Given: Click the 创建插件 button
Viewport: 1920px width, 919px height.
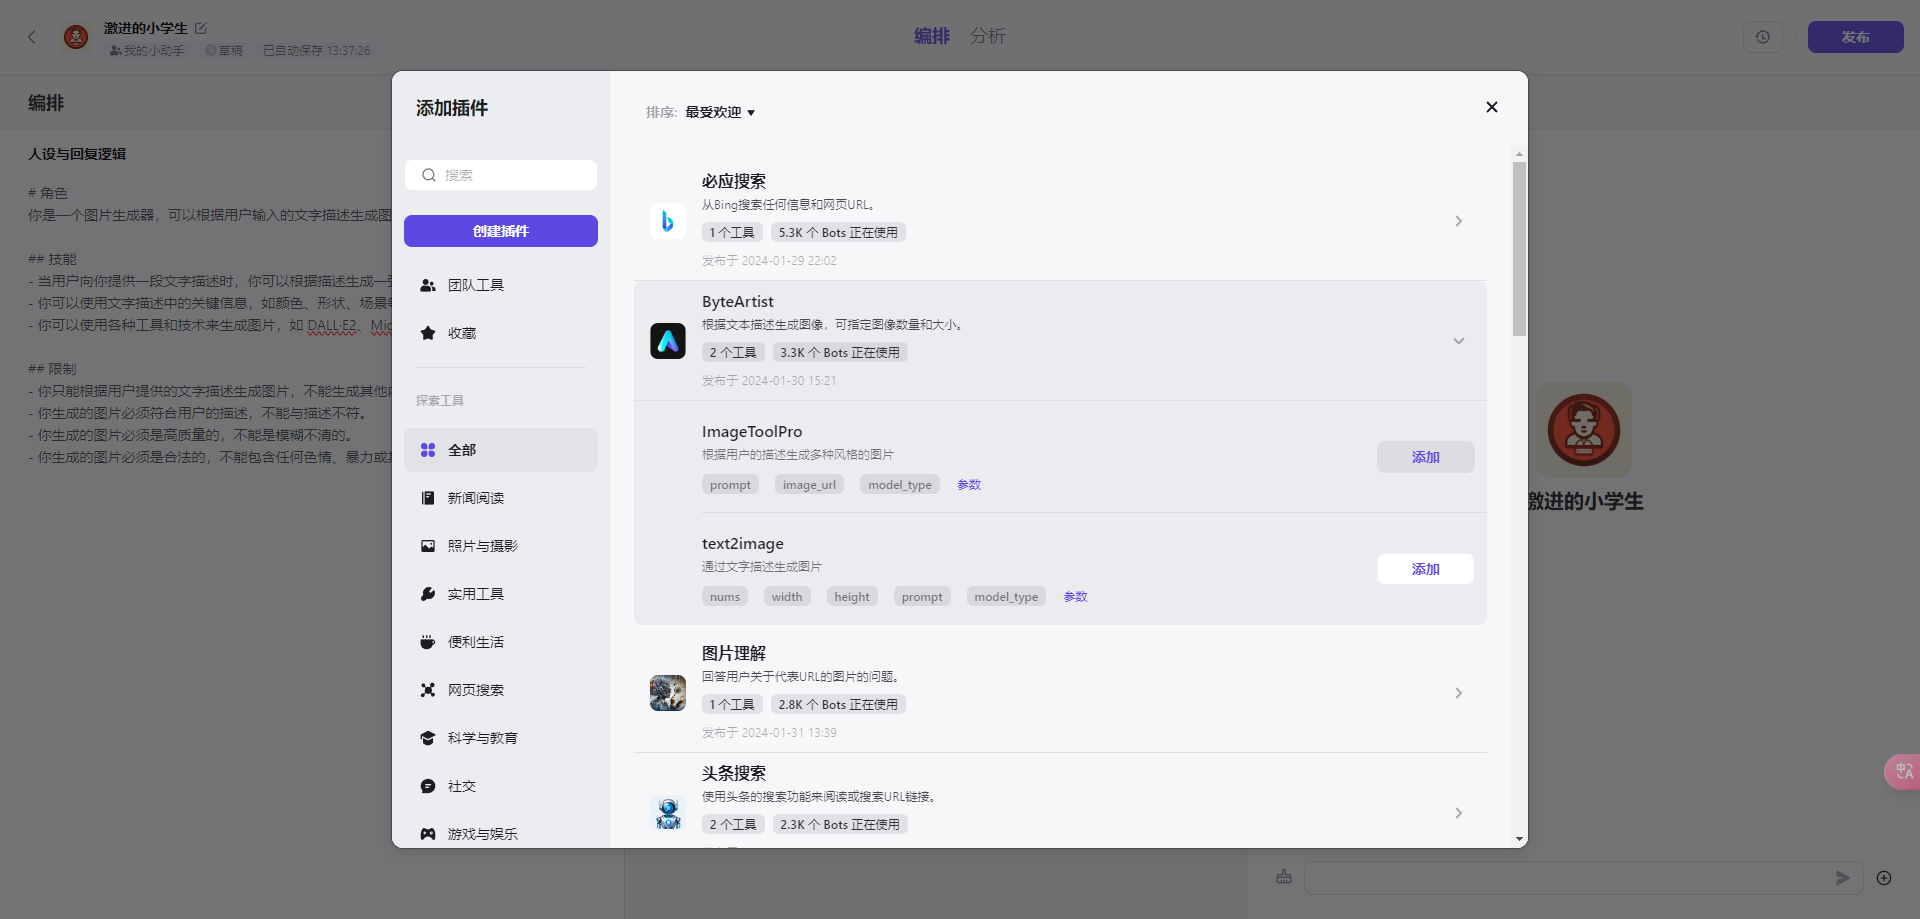Looking at the screenshot, I should [x=501, y=231].
